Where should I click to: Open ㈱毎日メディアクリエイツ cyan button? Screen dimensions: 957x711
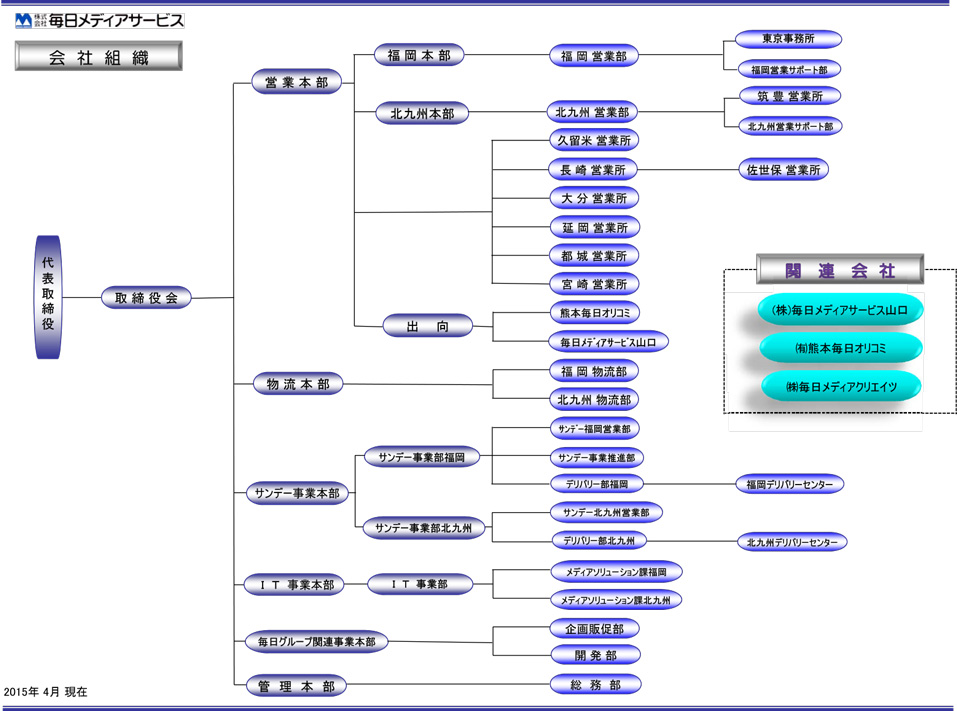click(x=841, y=386)
